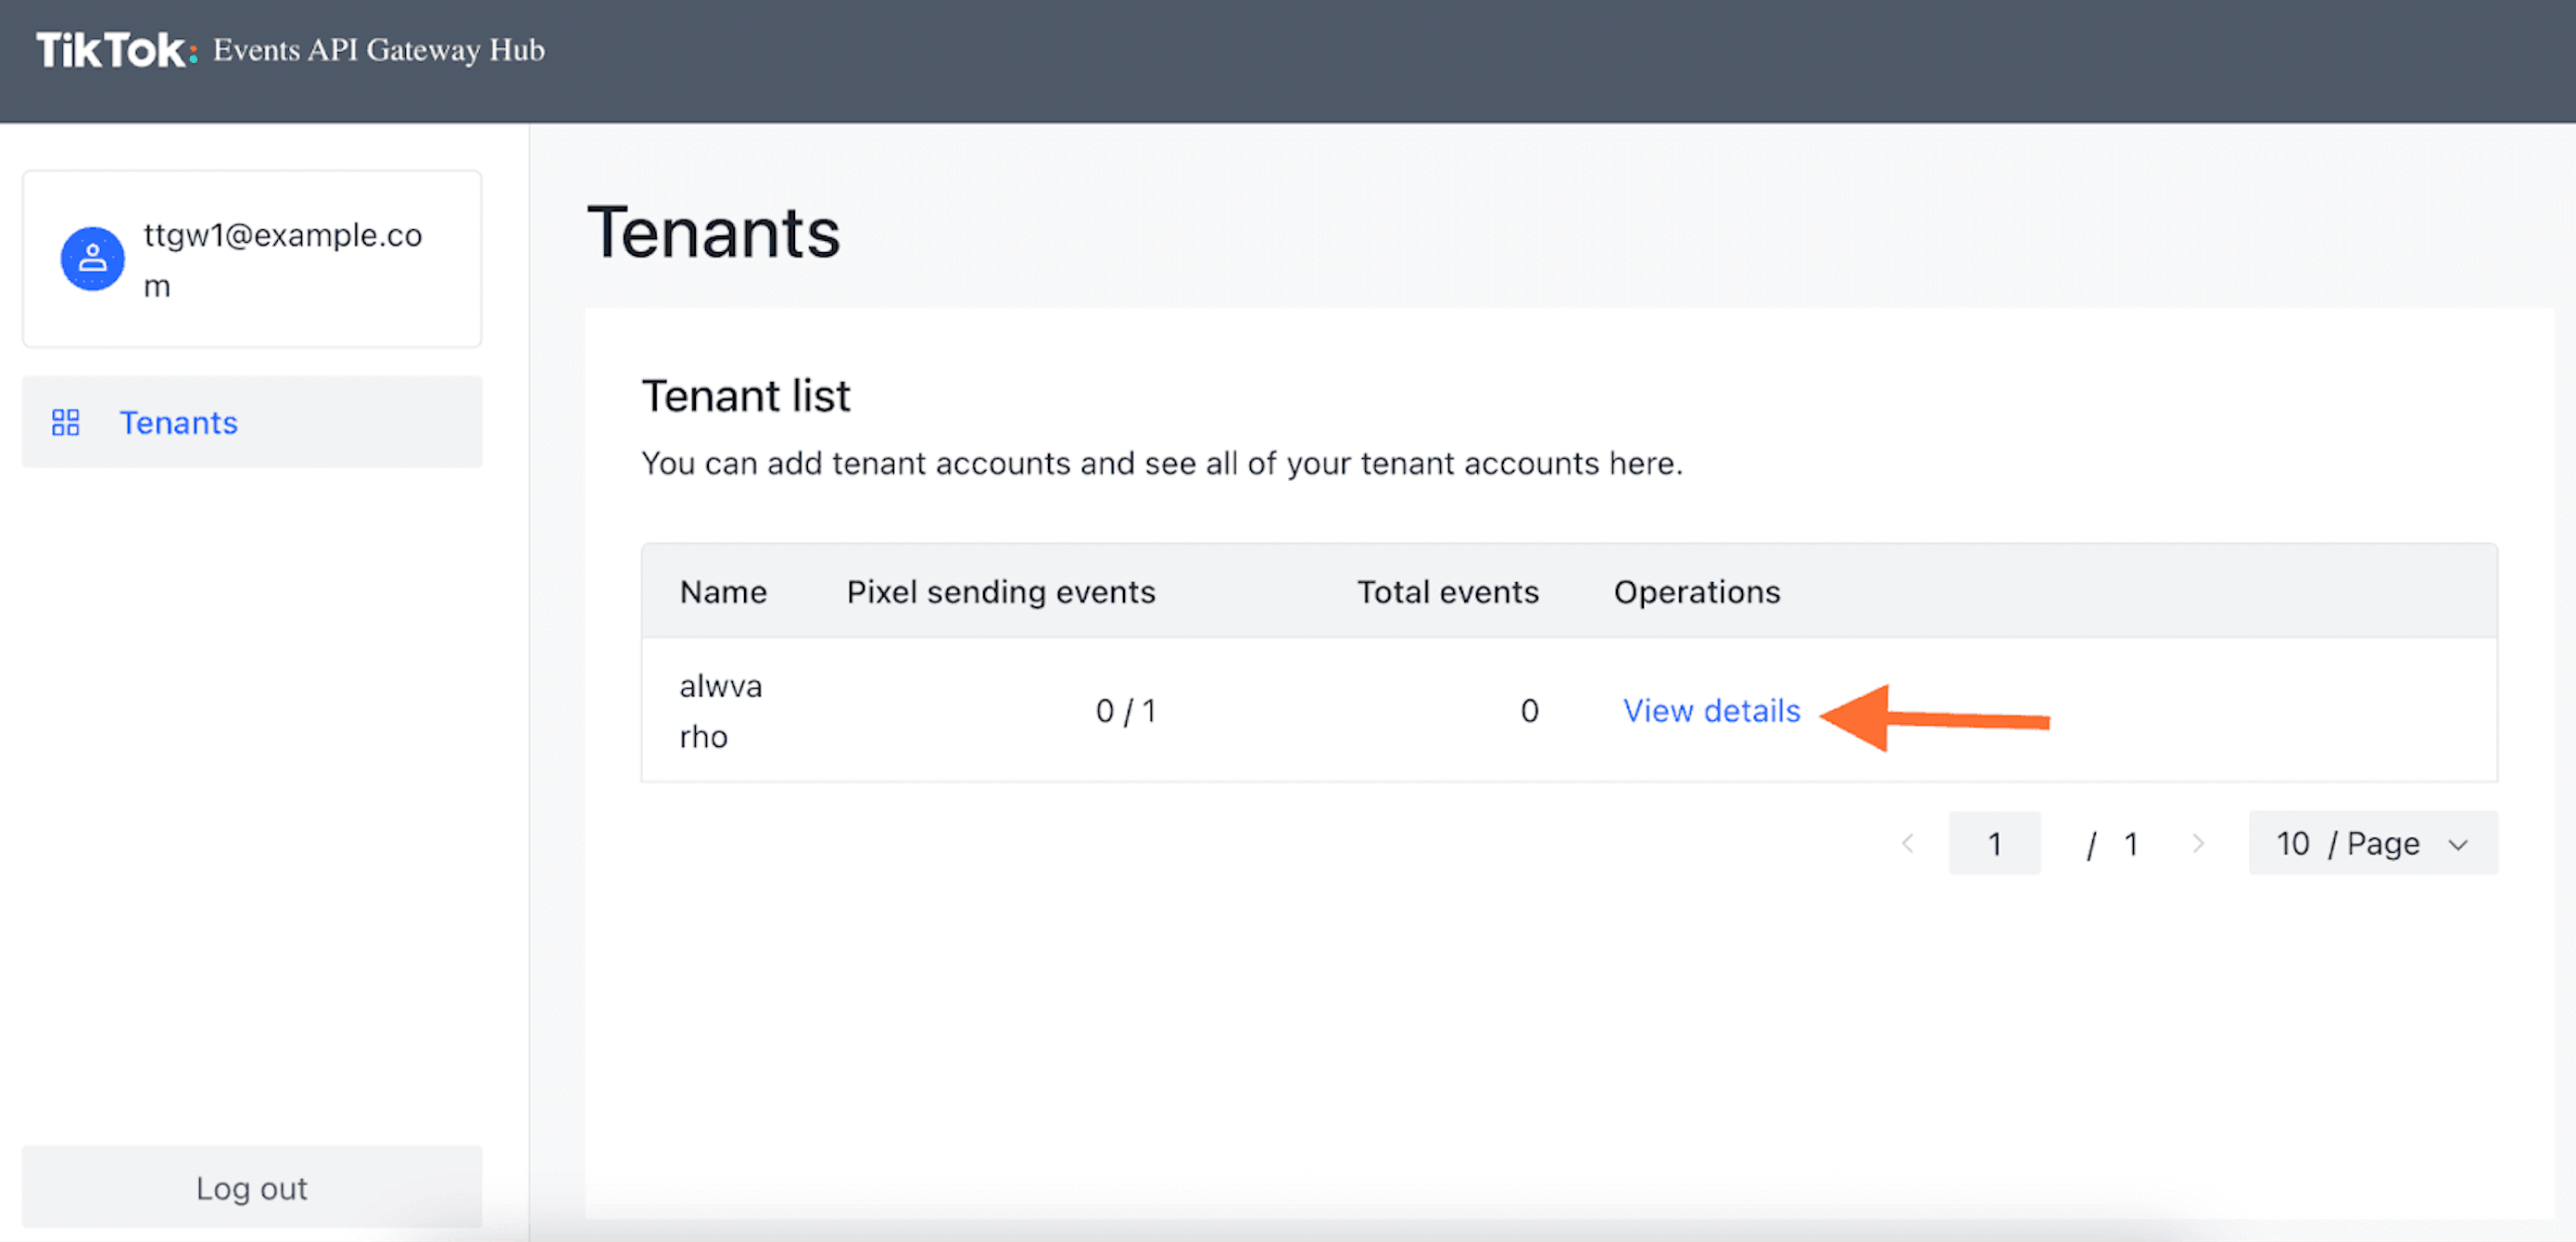Open the 10 / Page dropdown
Screen dimensions: 2576x1242
[x=2373, y=843]
